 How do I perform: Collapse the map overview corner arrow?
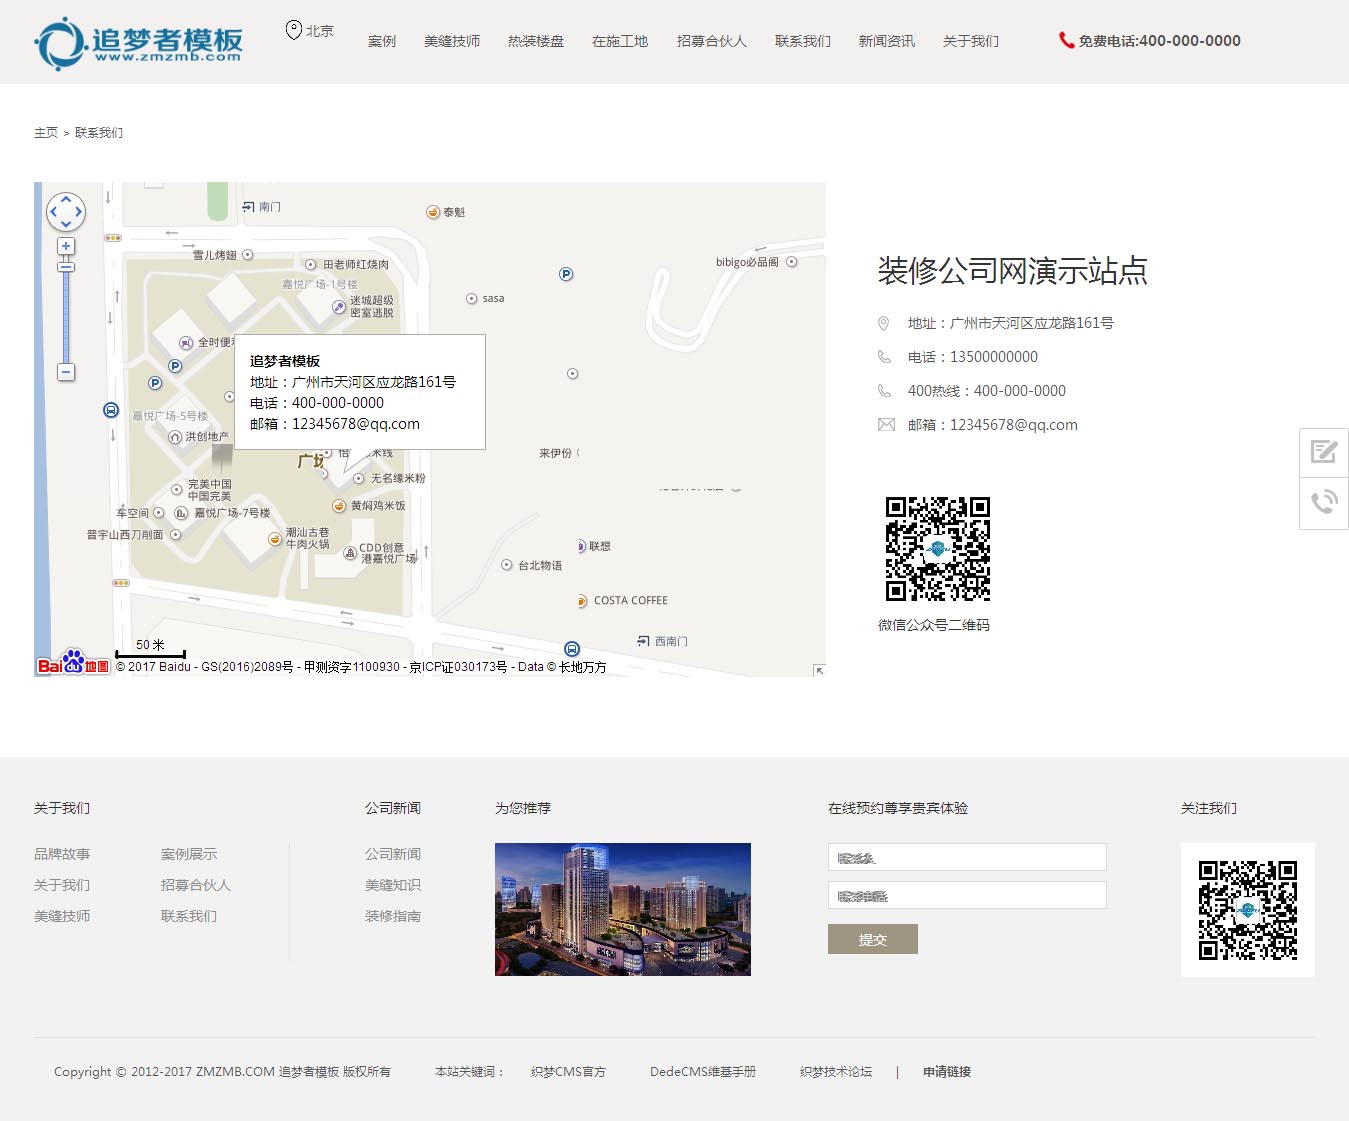[819, 670]
